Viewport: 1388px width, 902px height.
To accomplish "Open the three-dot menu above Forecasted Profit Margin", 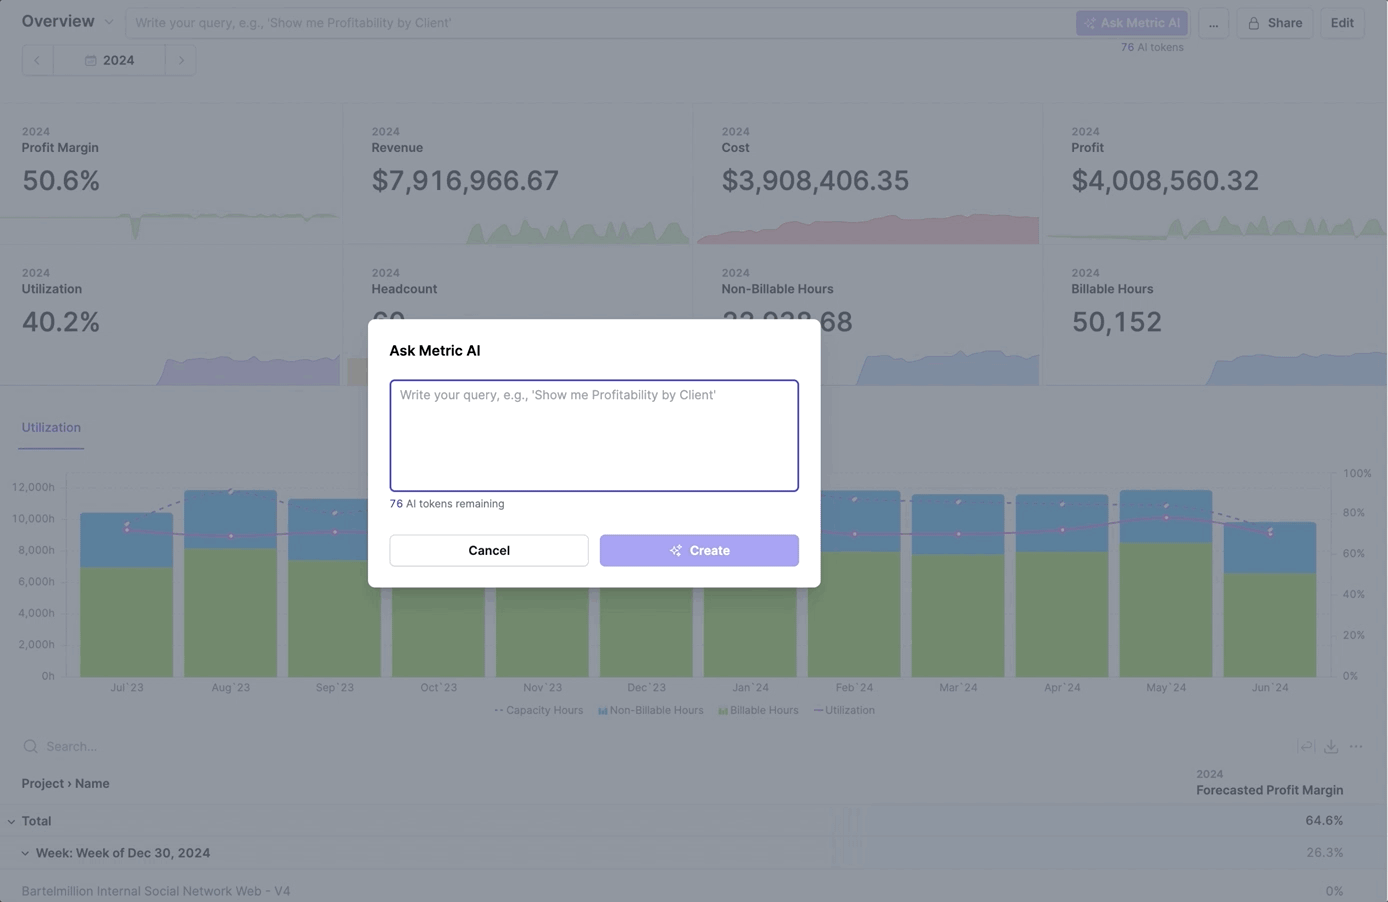I will pyautogui.click(x=1356, y=746).
